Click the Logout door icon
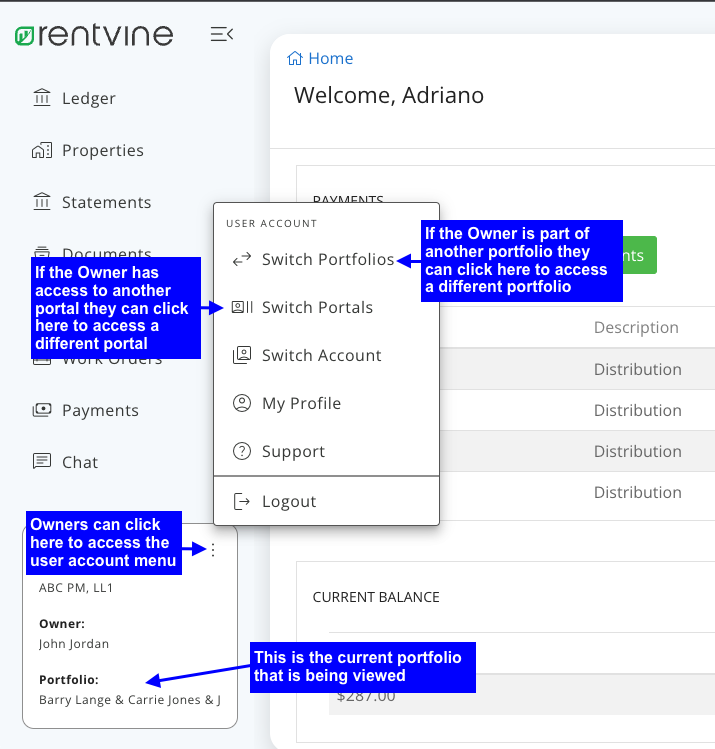 (x=242, y=502)
